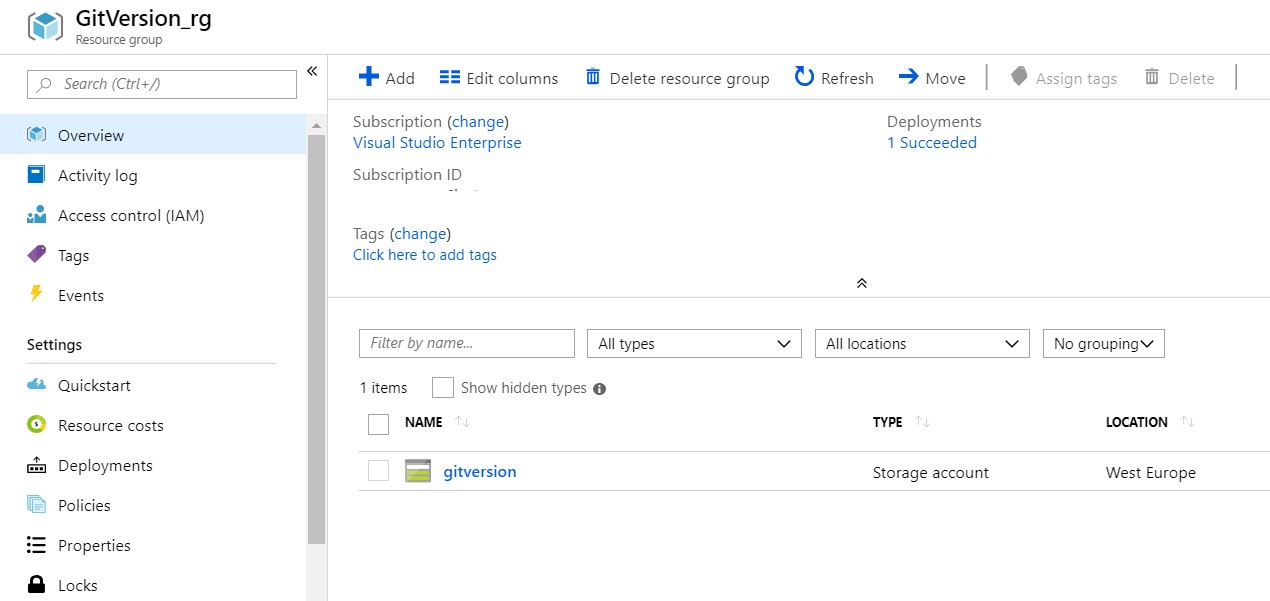Click the sidebar vertical scrollbar
Viewport: 1270px width, 601px height.
pyautogui.click(x=317, y=340)
